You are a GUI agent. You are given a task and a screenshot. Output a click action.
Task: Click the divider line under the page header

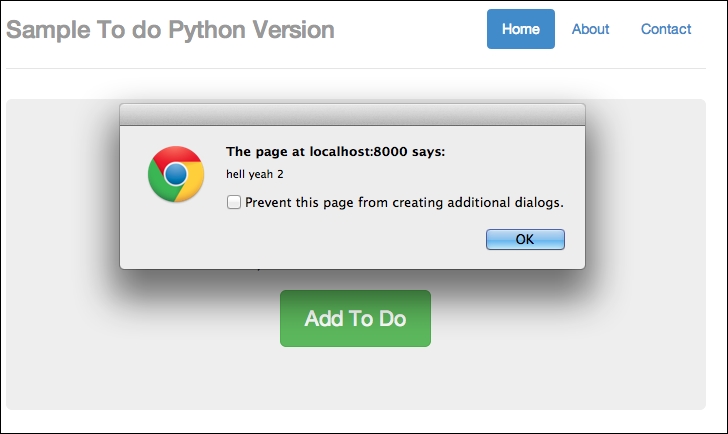[x=364, y=68]
